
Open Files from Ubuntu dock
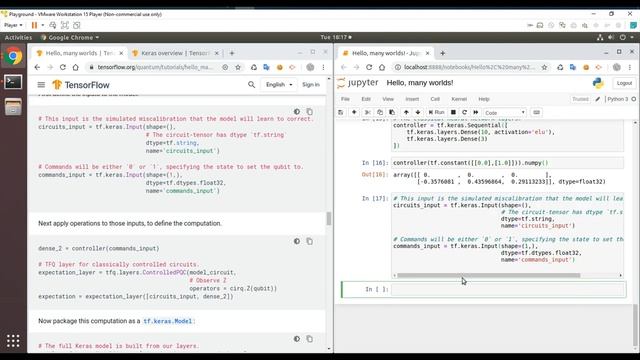pyautogui.click(x=13, y=107)
